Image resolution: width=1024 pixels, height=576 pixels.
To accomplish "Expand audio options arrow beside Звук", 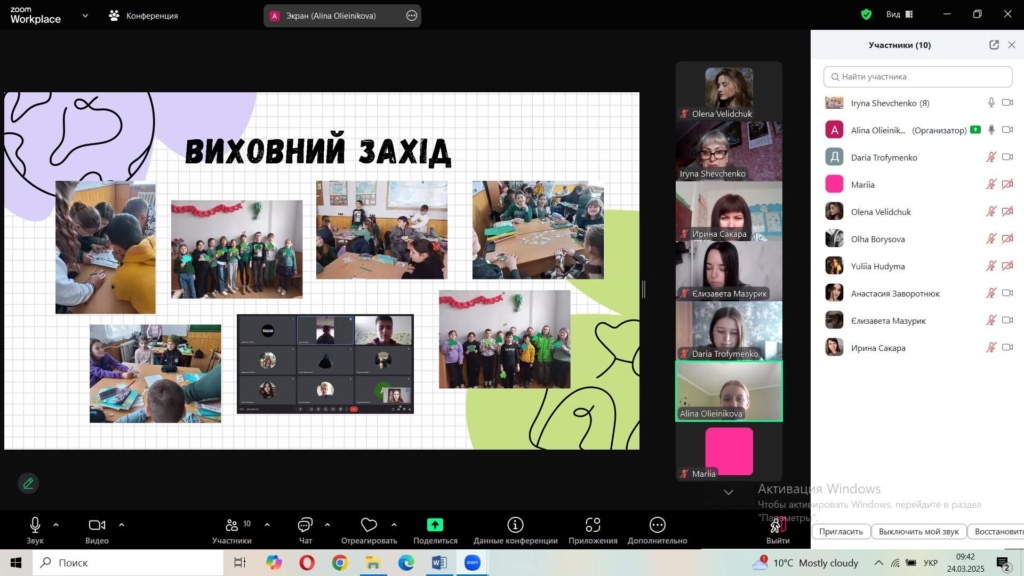I will click(56, 524).
